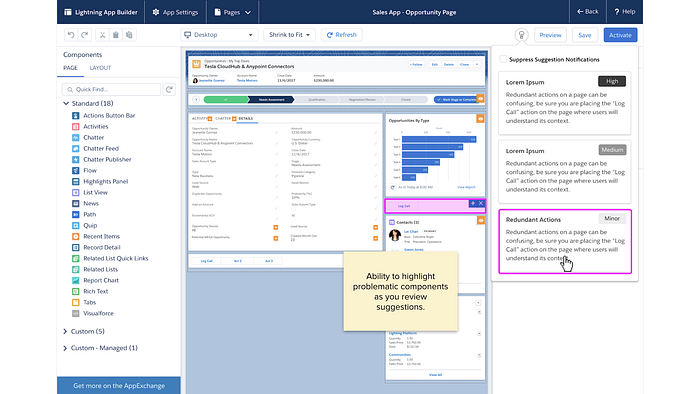Select the Actions Button Bar component

click(104, 115)
